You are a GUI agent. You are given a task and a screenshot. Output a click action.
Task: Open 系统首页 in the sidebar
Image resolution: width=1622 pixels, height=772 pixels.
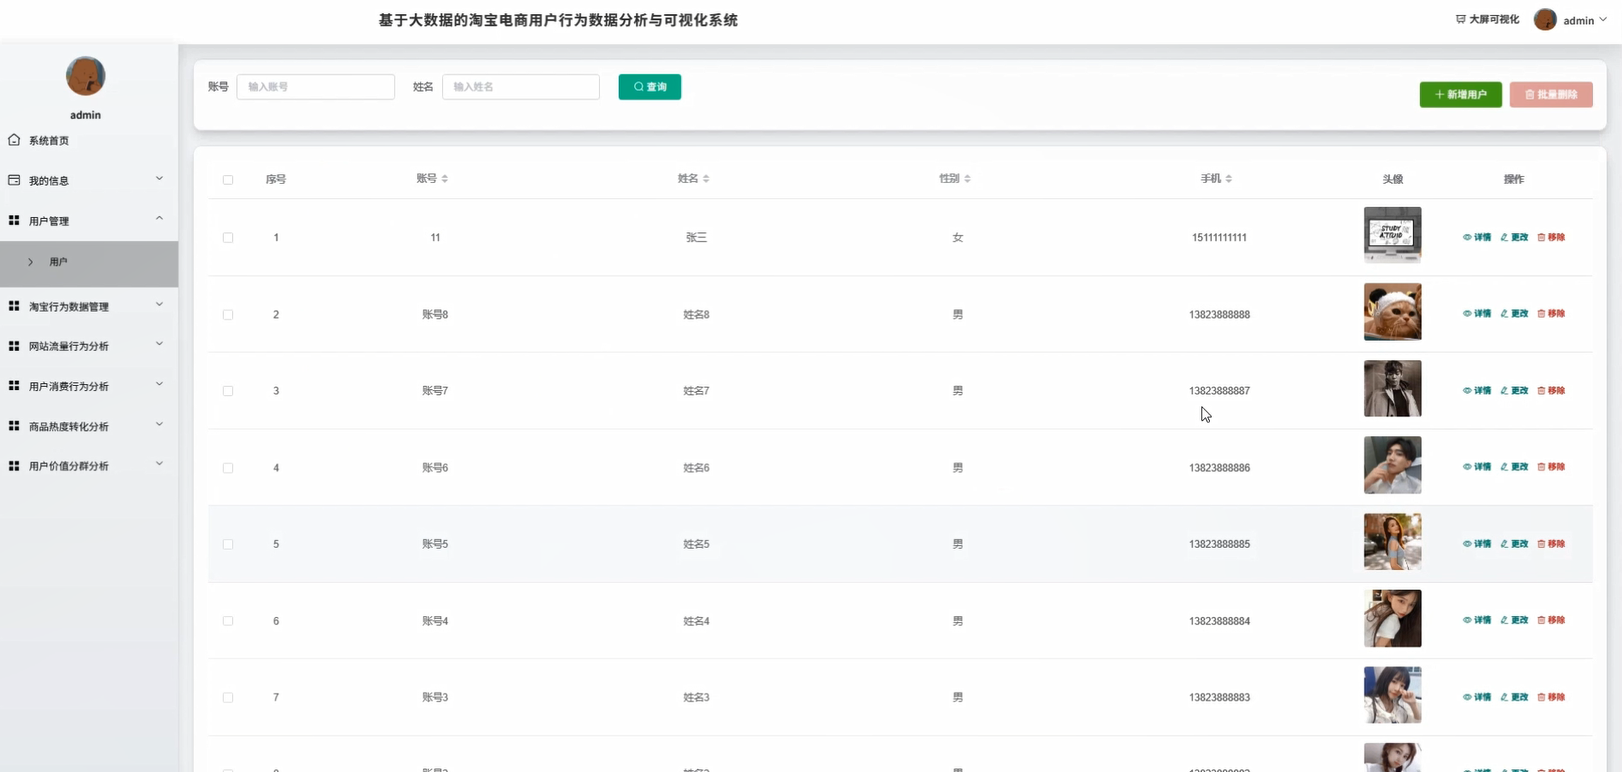pos(49,141)
